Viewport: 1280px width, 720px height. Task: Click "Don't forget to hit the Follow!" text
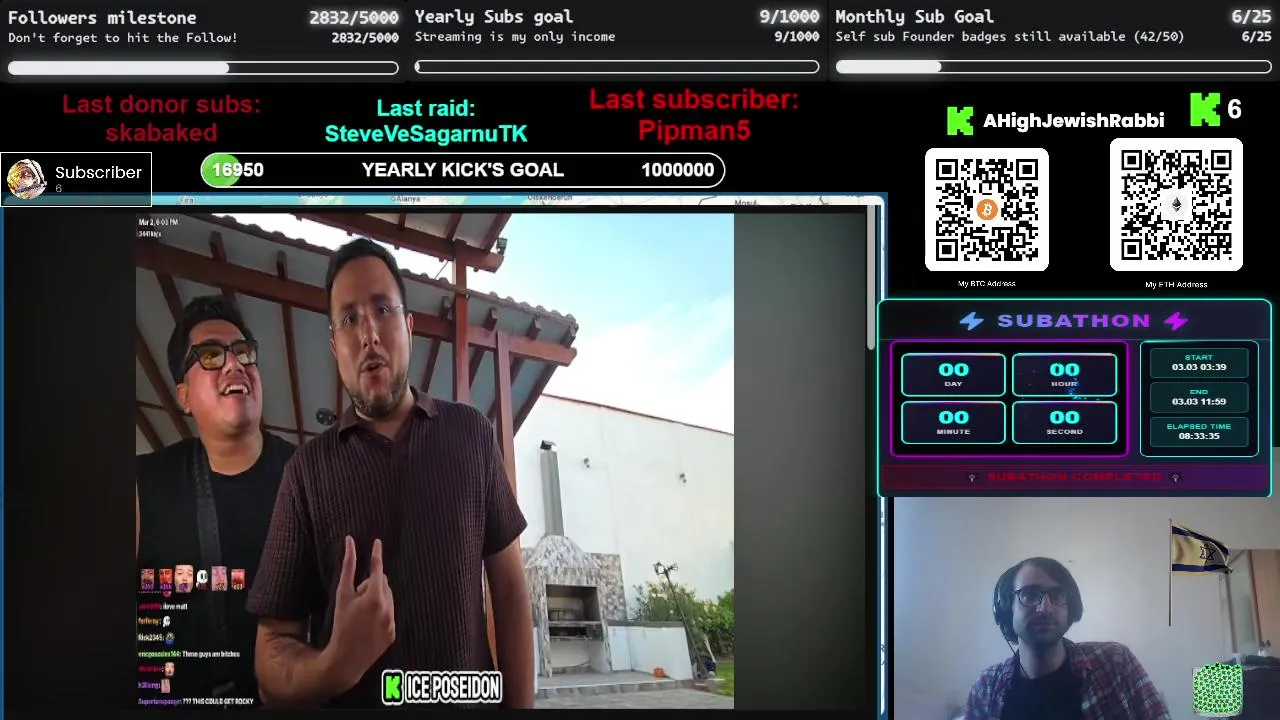click(123, 37)
